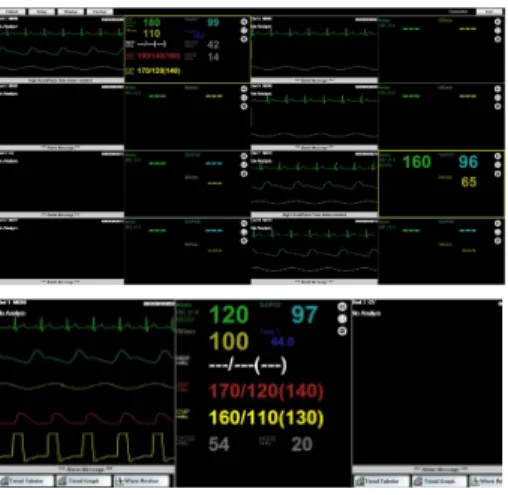Open the Patient menu in the top bar

click(12, 12)
